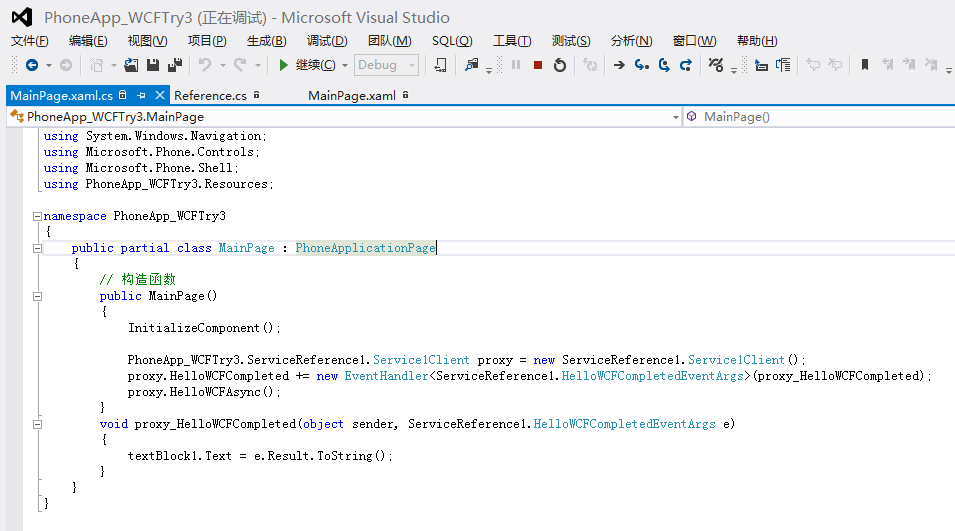The width and height of the screenshot is (955, 531).
Task: Open the 工具(T) menu
Action: (x=512, y=41)
